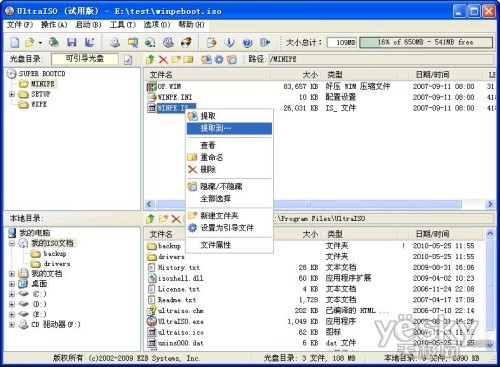Choose 删除 in the context menu
The image size is (500, 367).
[x=229, y=169]
